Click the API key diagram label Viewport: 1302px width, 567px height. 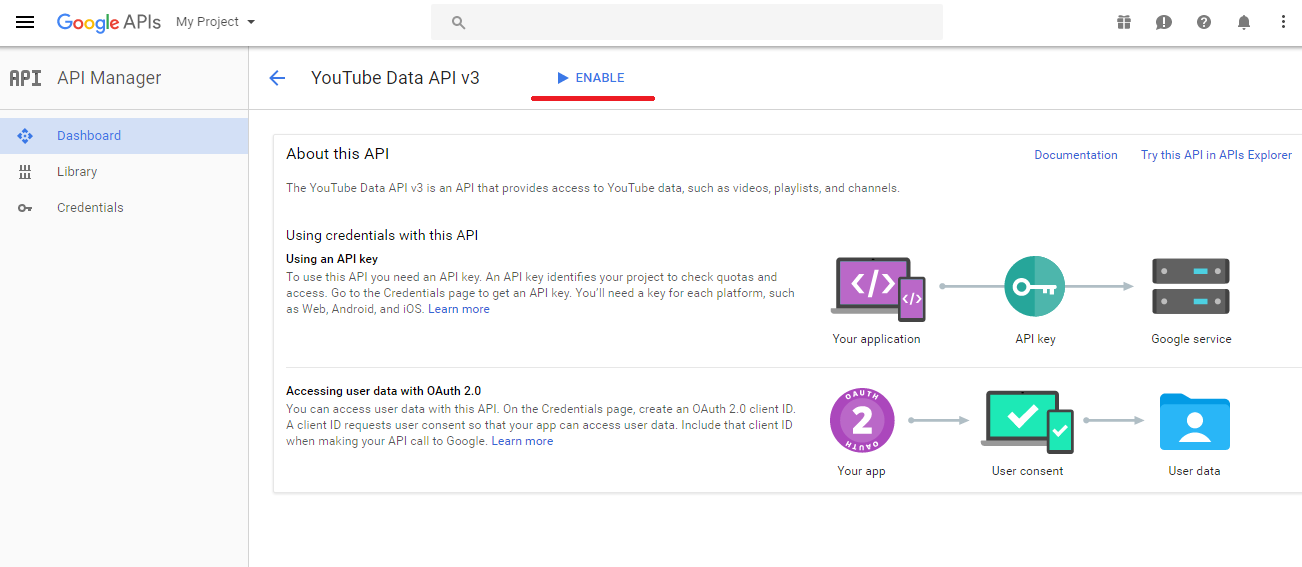pos(1035,339)
